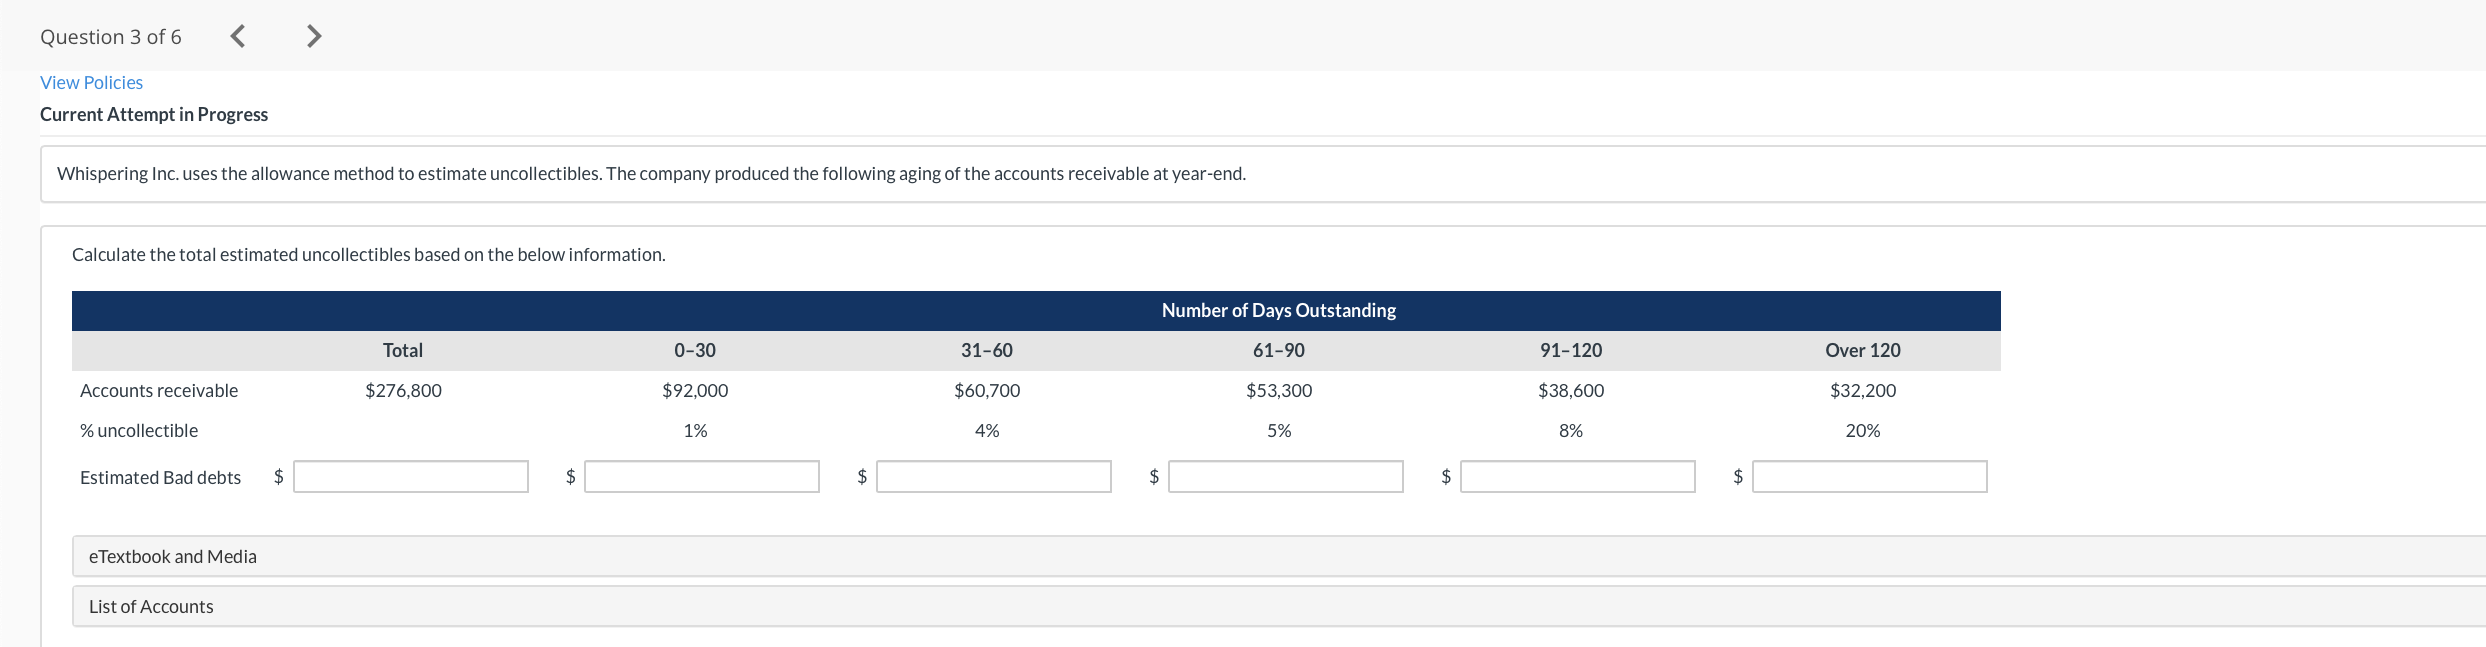Expand the List of Accounts section

tap(1279, 606)
